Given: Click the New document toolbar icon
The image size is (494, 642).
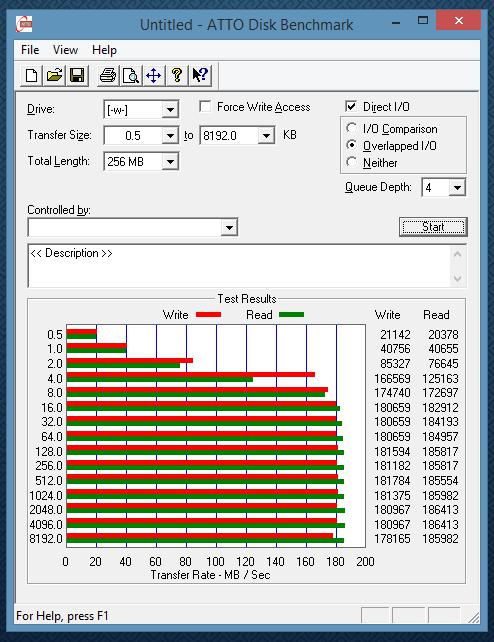Looking at the screenshot, I should [x=32, y=75].
